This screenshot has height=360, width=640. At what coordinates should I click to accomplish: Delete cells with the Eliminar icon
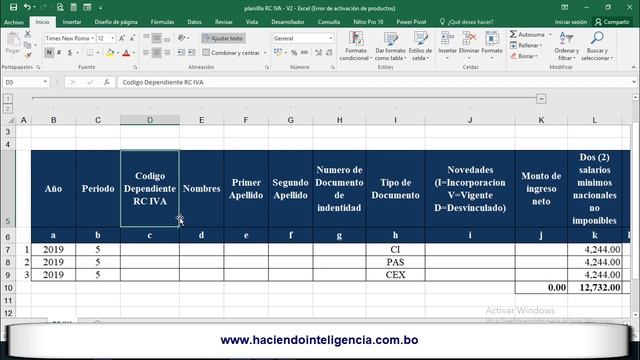(x=469, y=45)
